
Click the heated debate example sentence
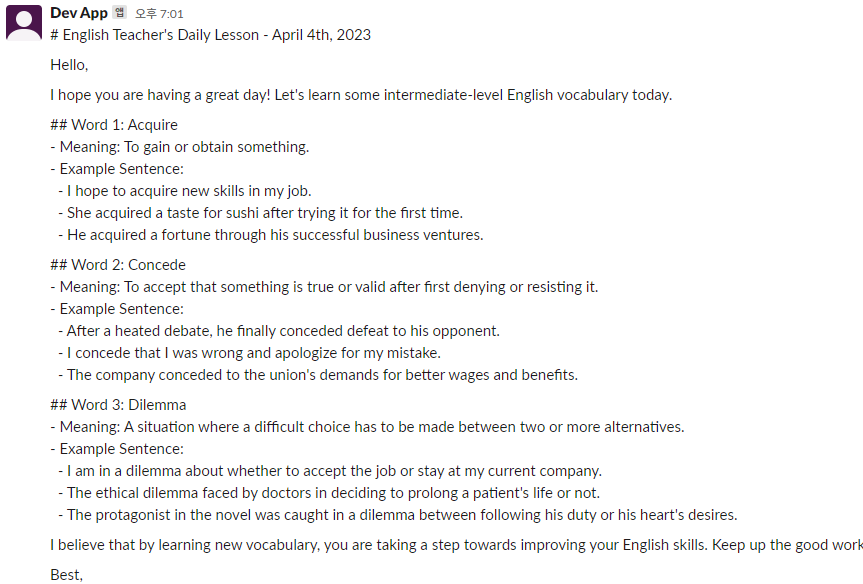[279, 331]
